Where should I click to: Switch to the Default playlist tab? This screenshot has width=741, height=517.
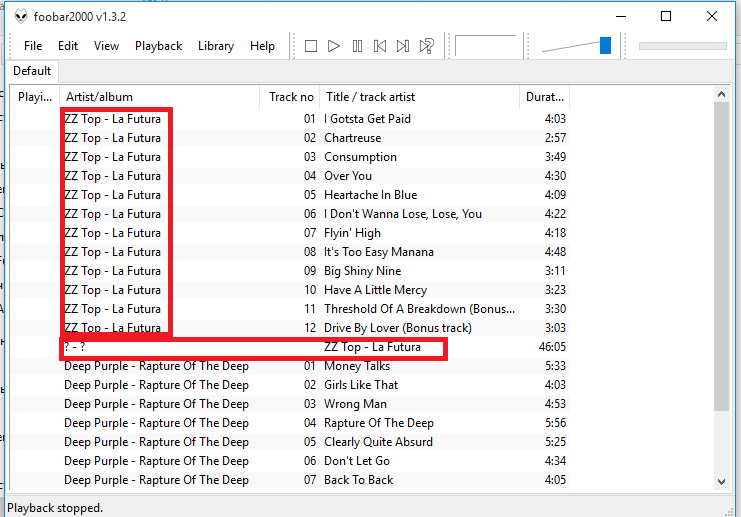click(x=32, y=71)
